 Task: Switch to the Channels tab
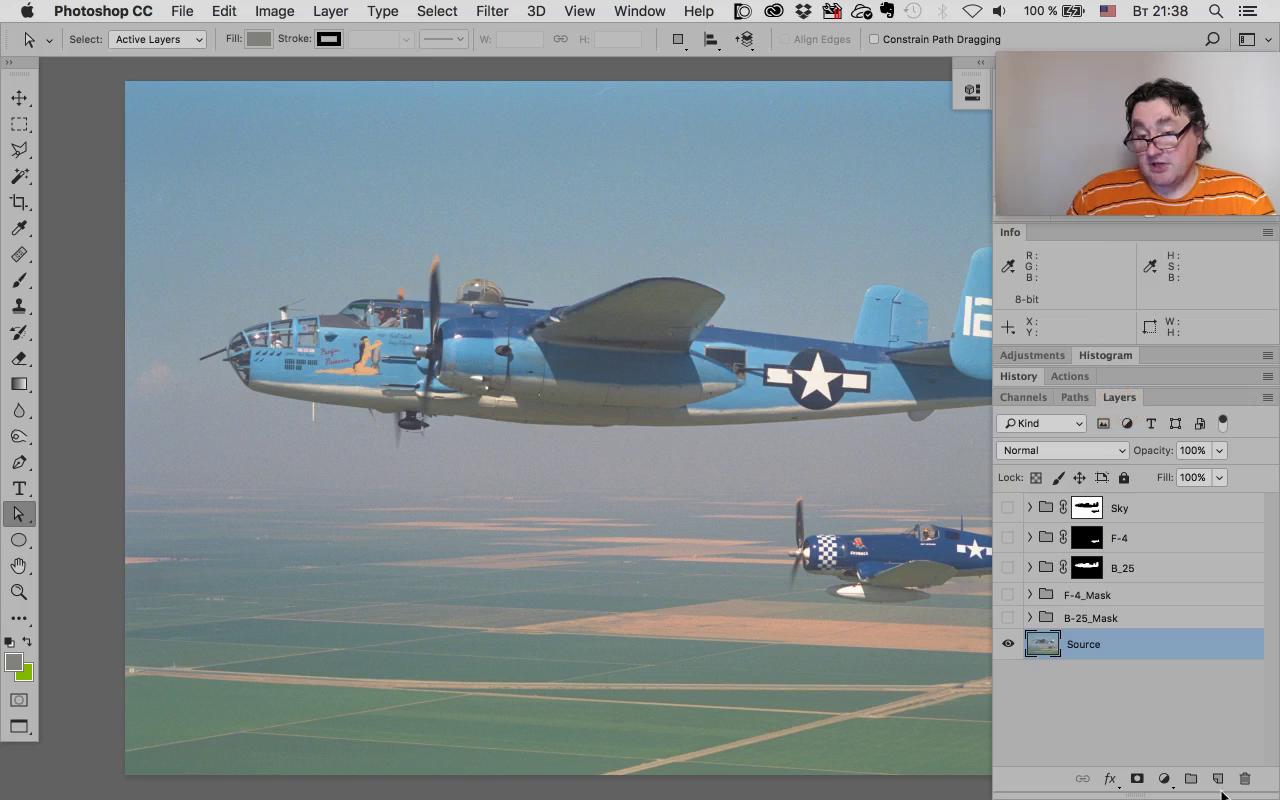[1023, 397]
